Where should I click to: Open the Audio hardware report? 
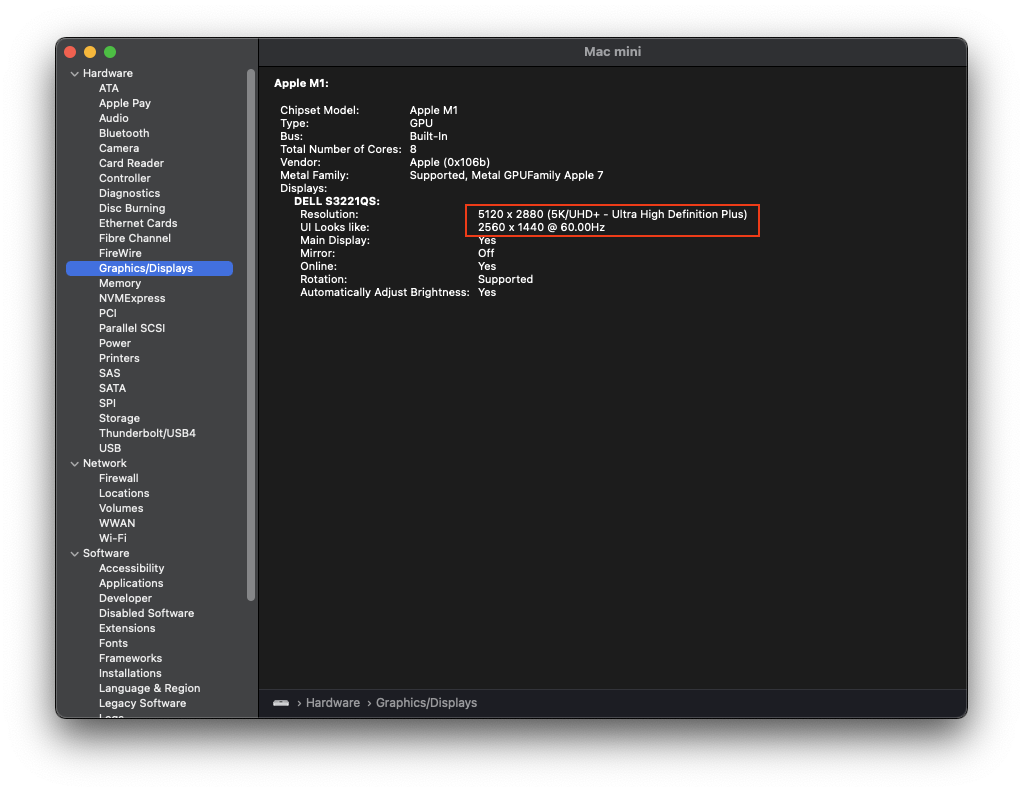(x=113, y=117)
